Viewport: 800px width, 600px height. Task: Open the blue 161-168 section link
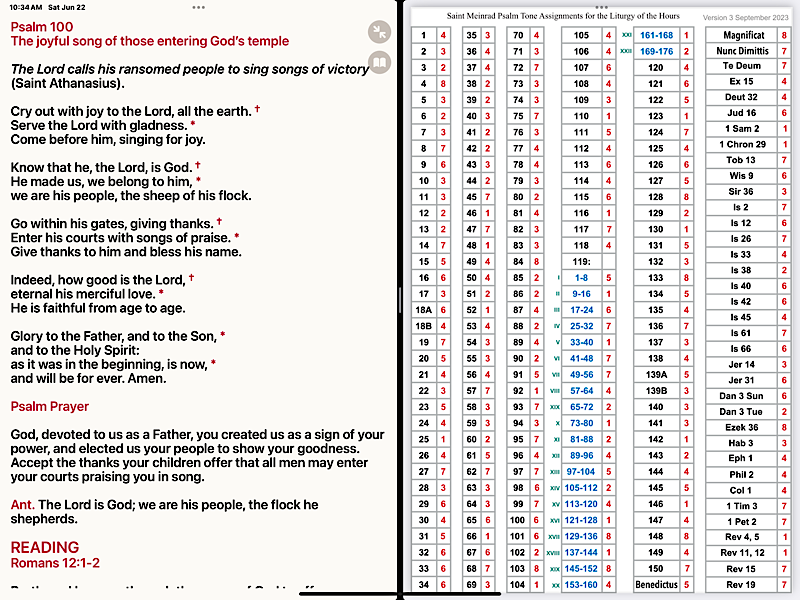click(x=656, y=35)
